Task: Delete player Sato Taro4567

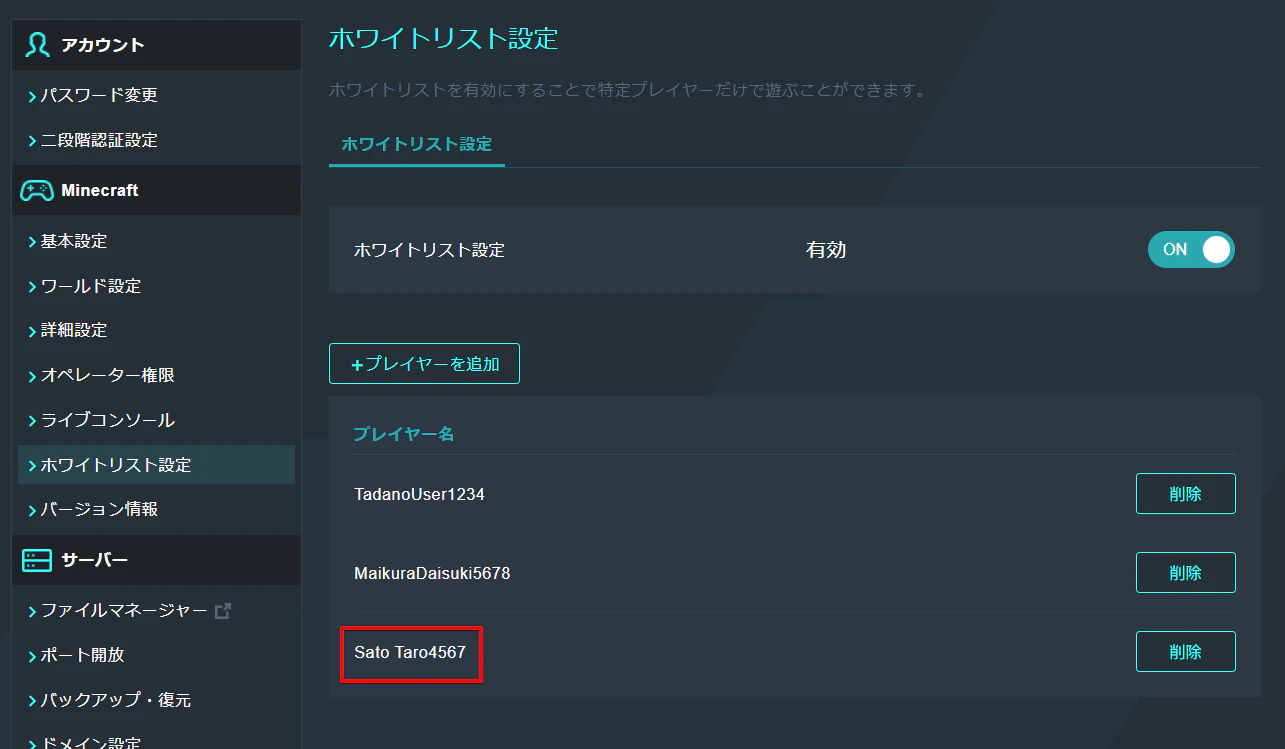Action: 1185,652
